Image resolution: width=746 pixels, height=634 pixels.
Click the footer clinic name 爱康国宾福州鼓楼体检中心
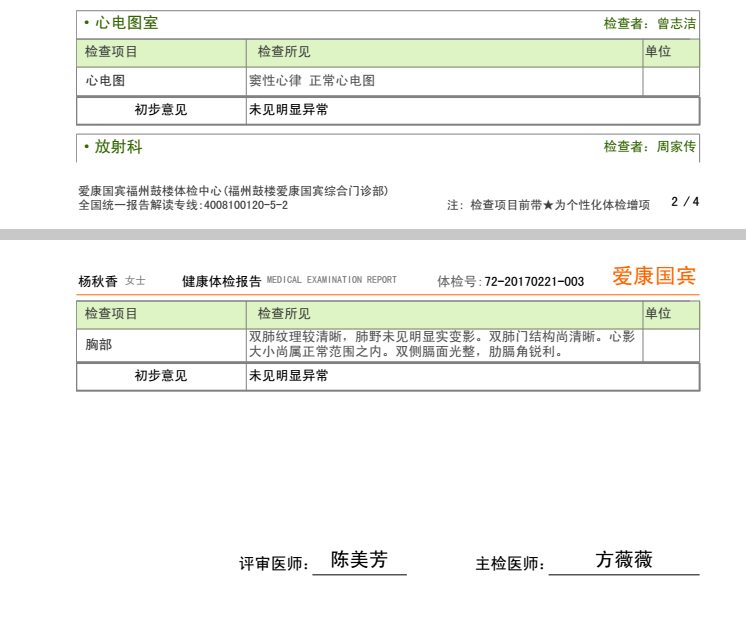click(149, 191)
